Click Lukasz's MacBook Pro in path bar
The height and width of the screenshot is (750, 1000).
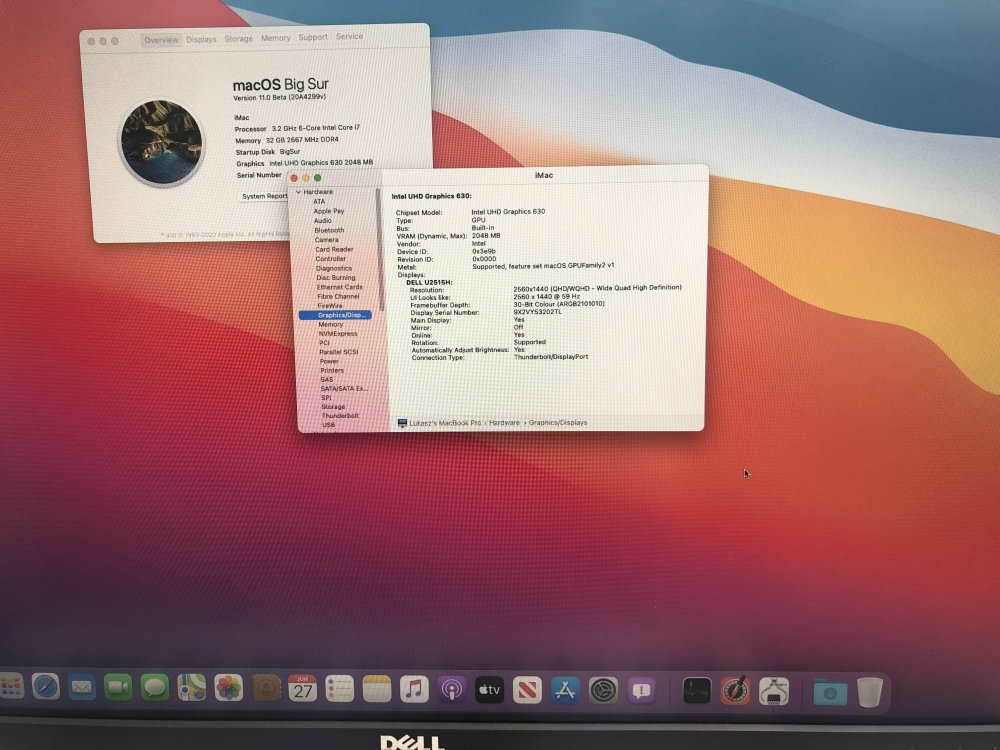pyautogui.click(x=445, y=423)
